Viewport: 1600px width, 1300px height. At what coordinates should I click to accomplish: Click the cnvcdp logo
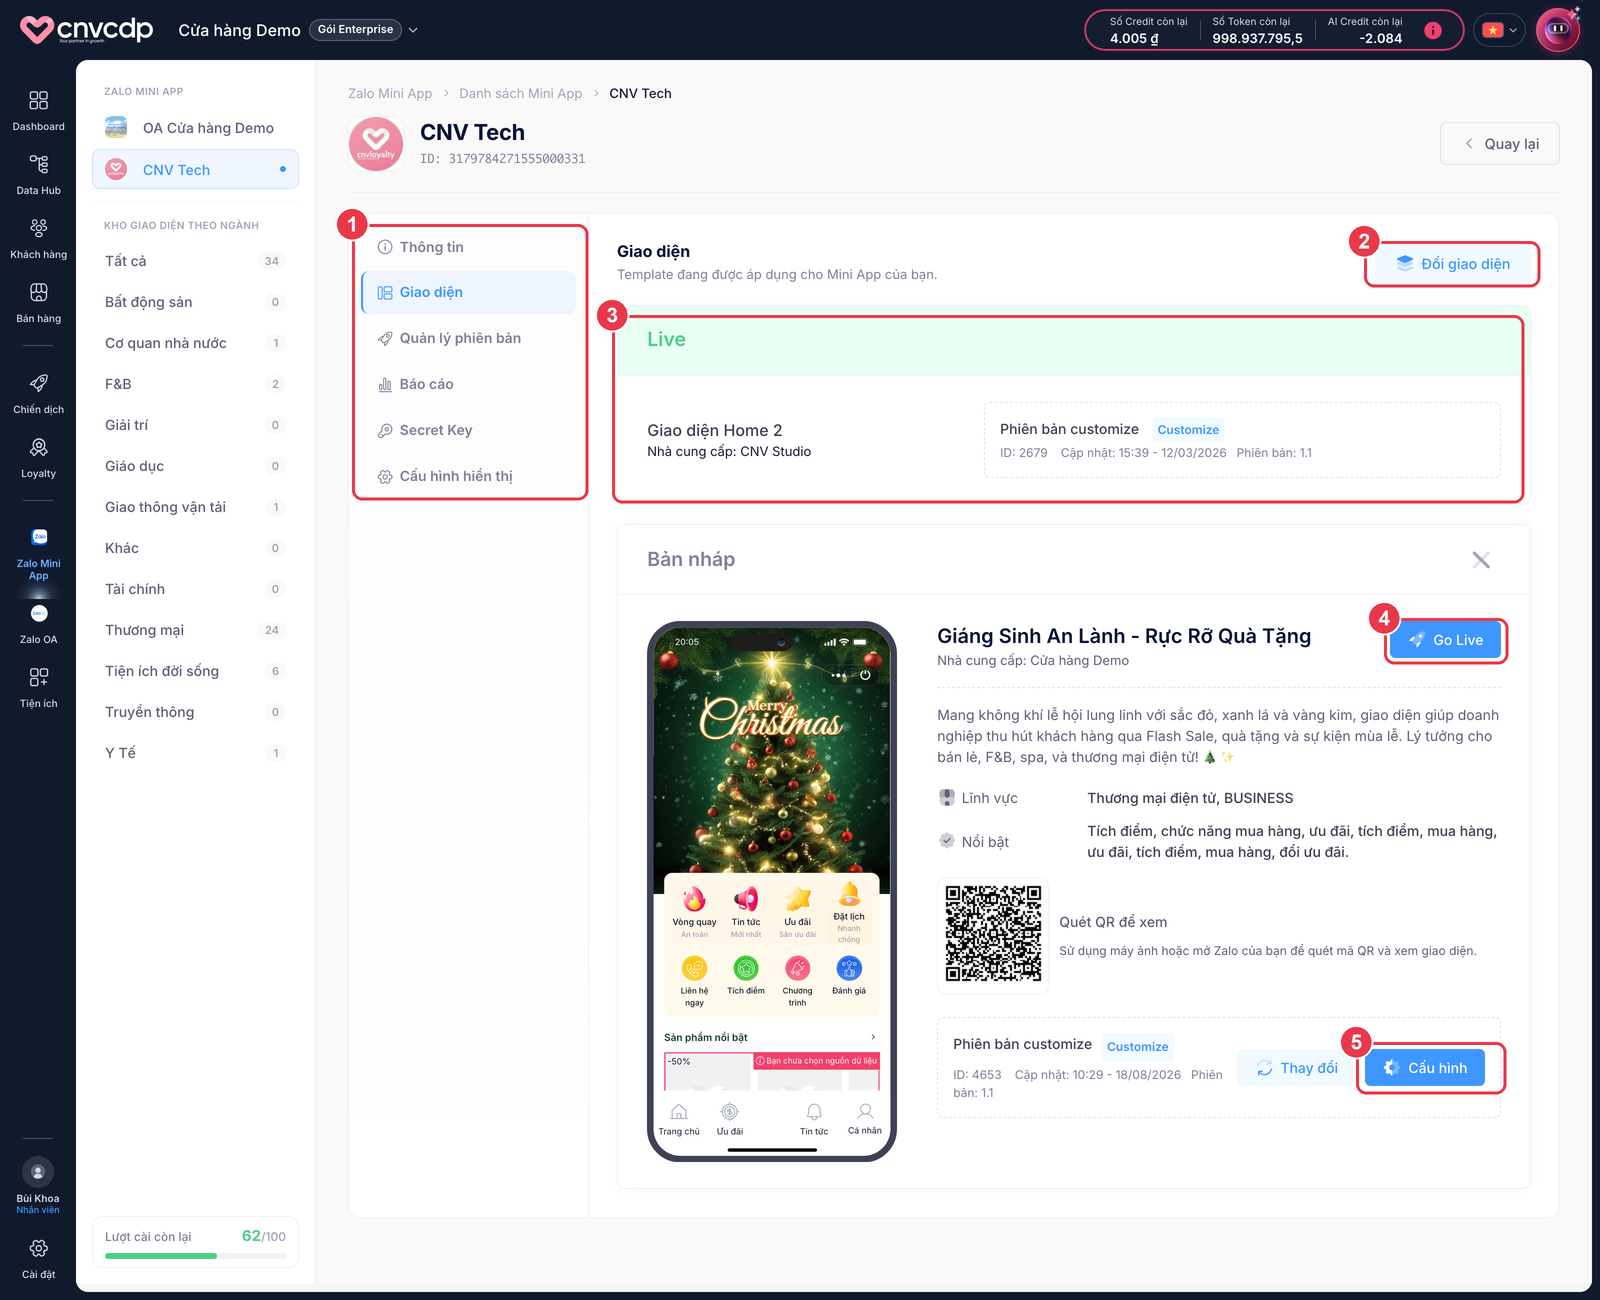coord(87,30)
